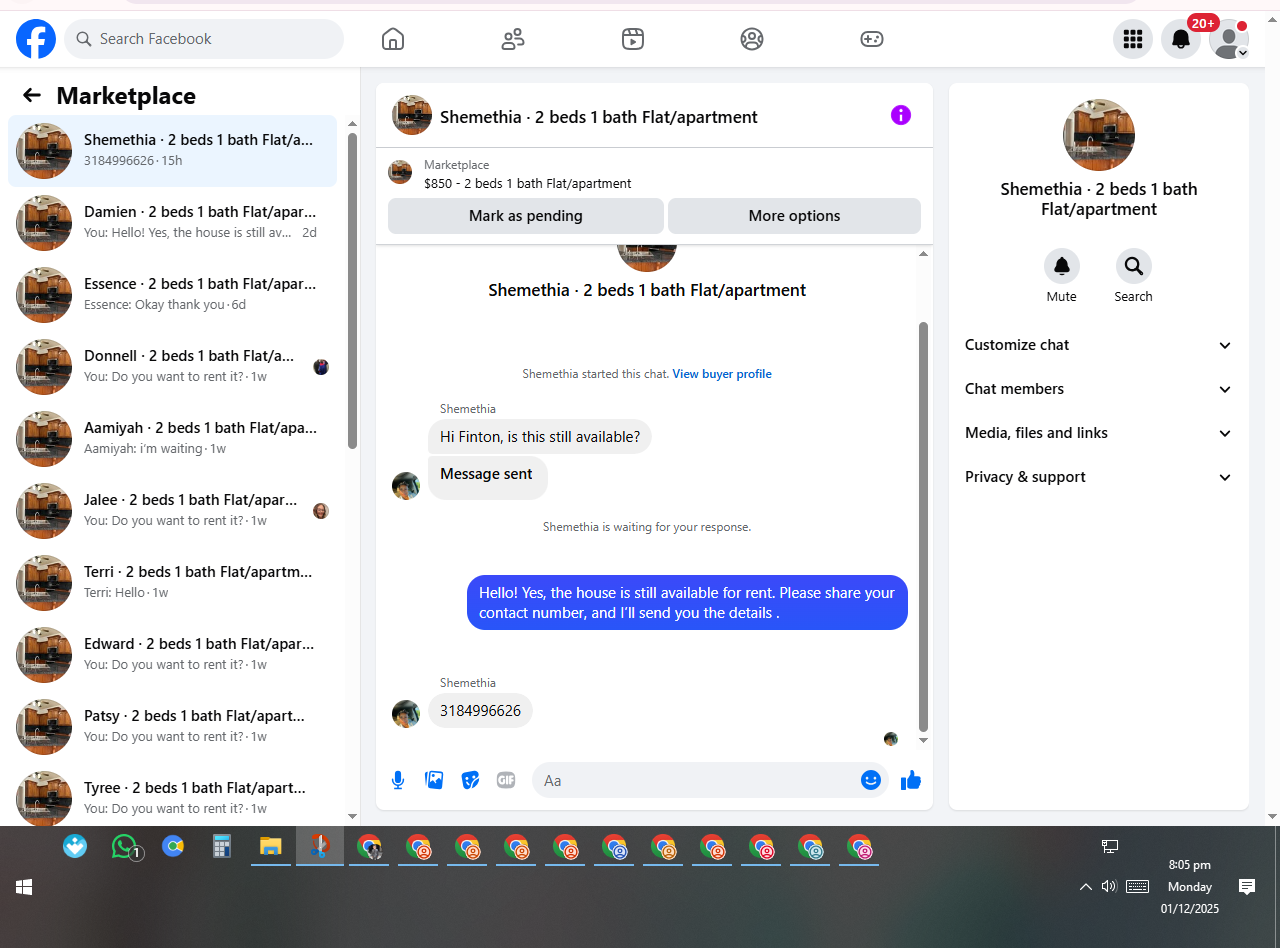Click the chat messages scrollbar thumb
Image resolution: width=1280 pixels, height=948 pixels.
point(924,526)
